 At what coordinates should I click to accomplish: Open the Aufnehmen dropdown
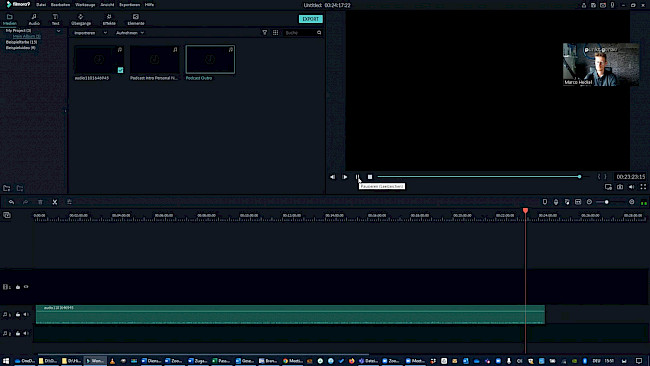(x=130, y=33)
